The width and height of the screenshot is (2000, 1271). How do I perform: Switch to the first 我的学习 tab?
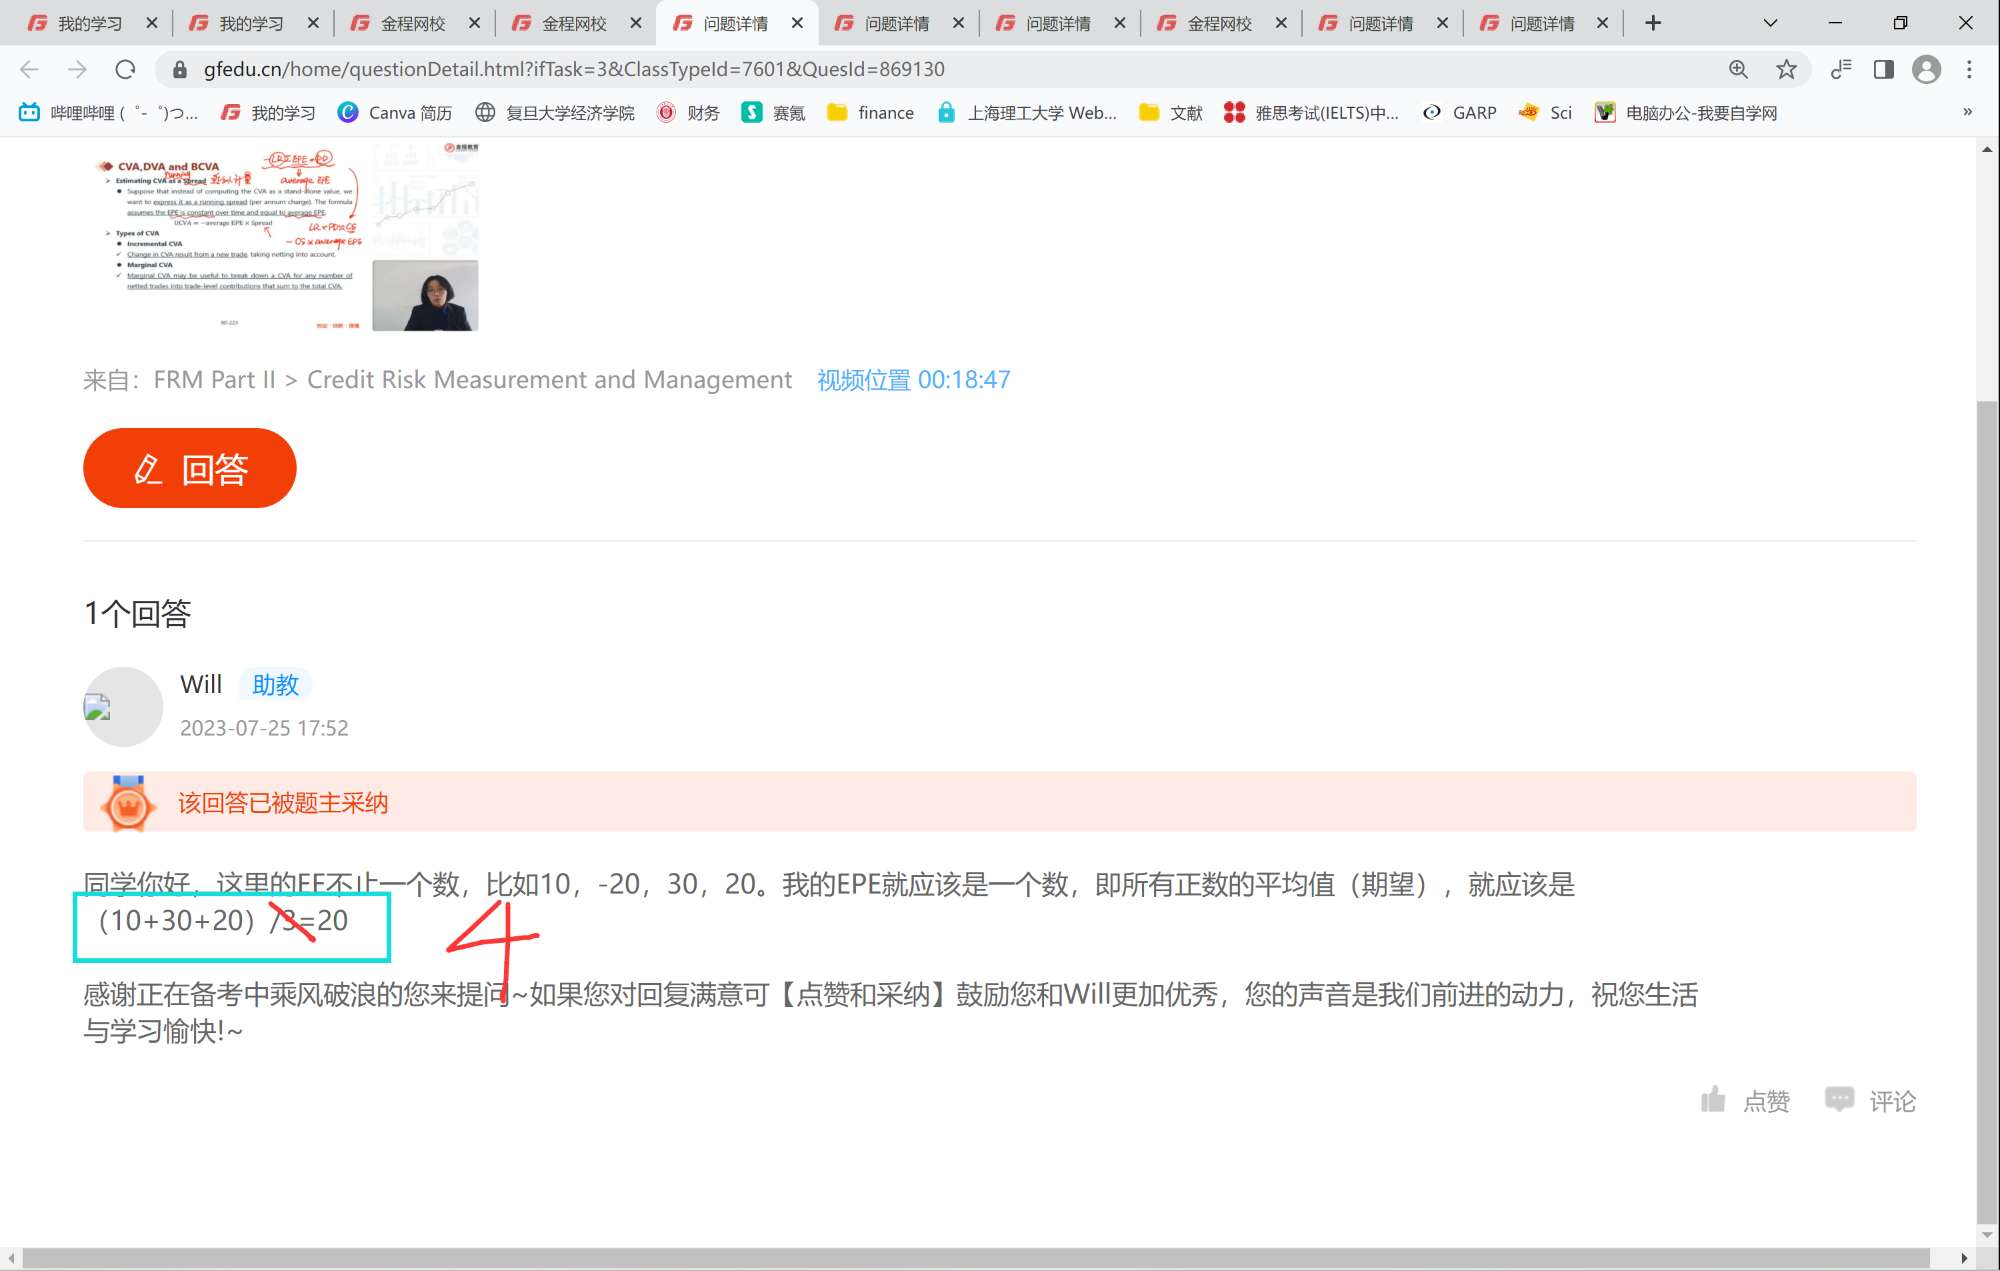click(x=88, y=23)
